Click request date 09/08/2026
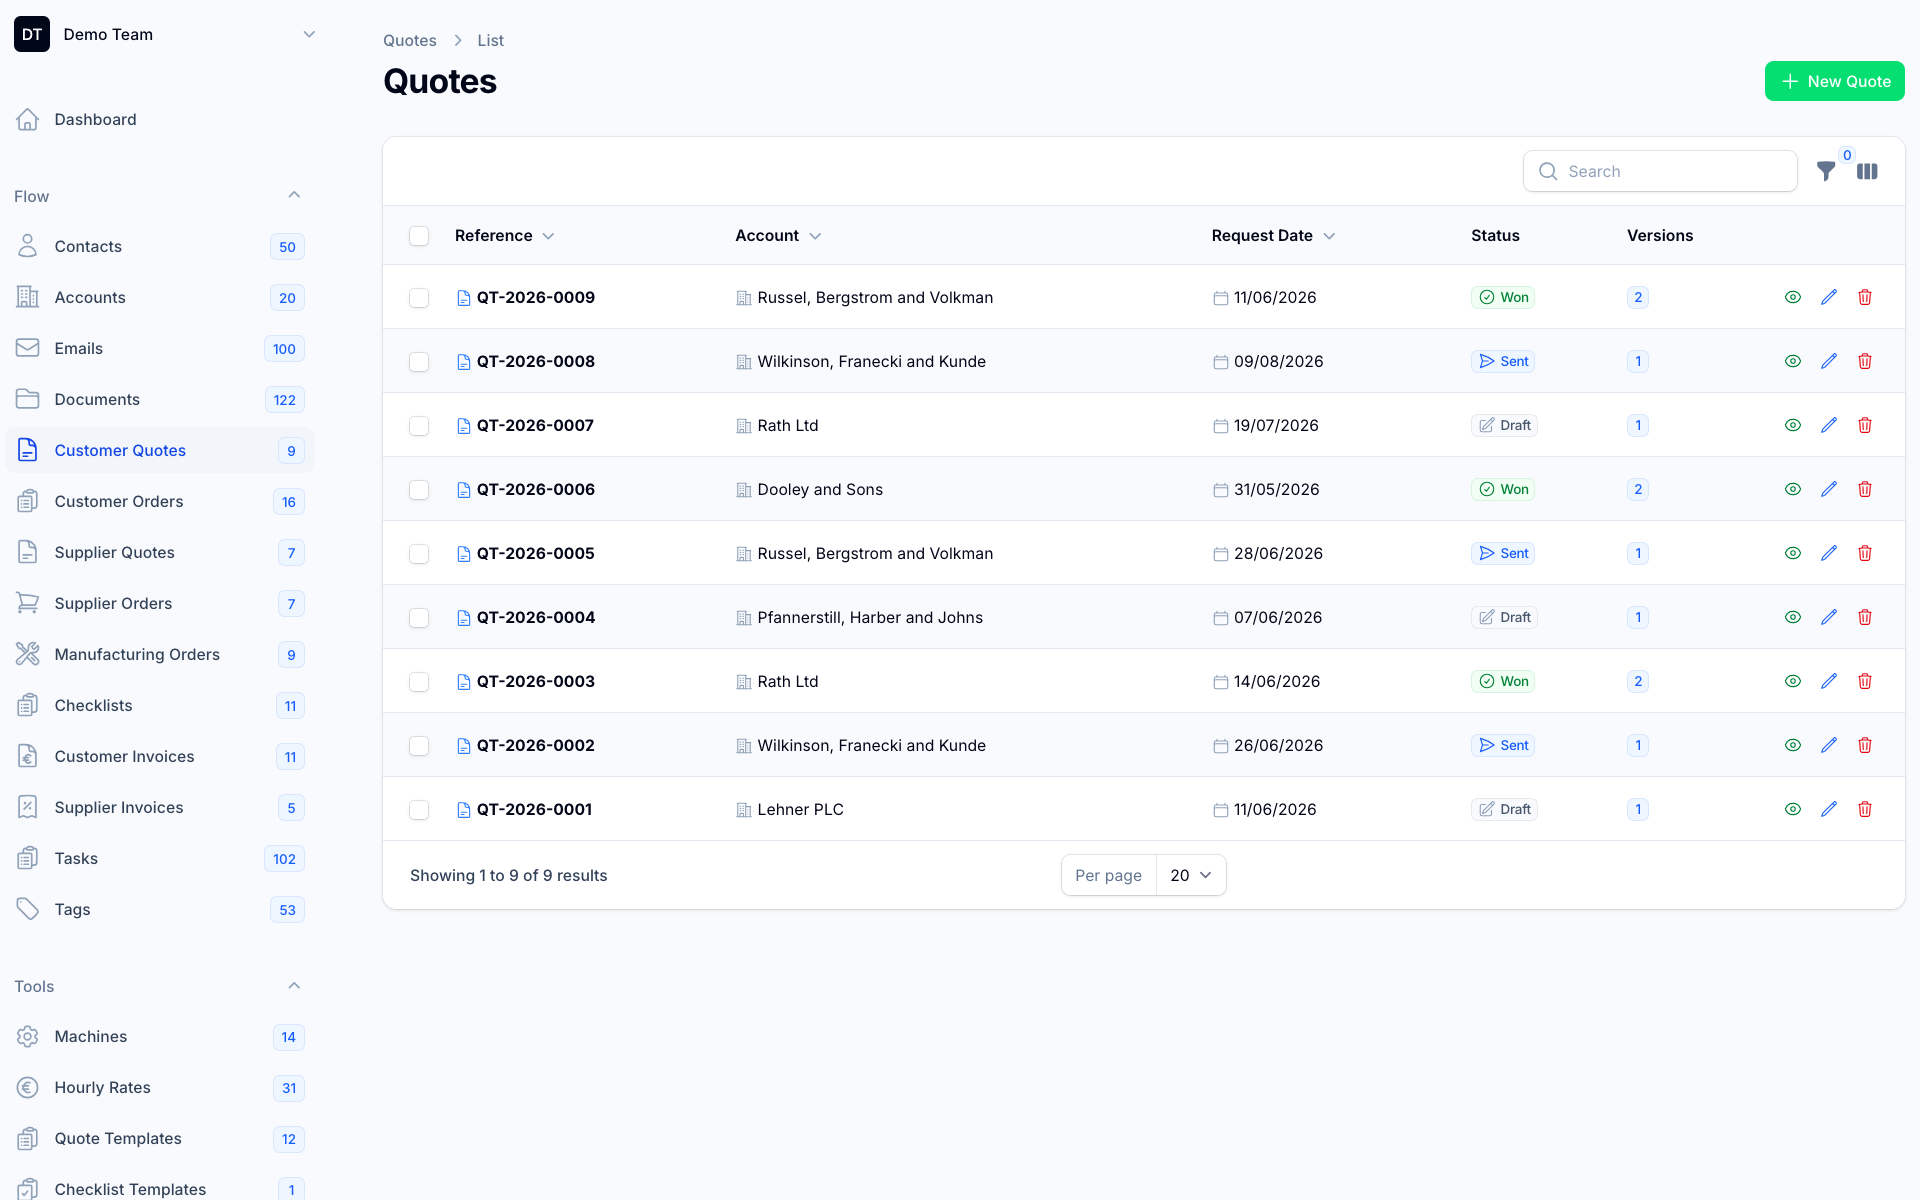Viewport: 1920px width, 1200px height. (1279, 361)
